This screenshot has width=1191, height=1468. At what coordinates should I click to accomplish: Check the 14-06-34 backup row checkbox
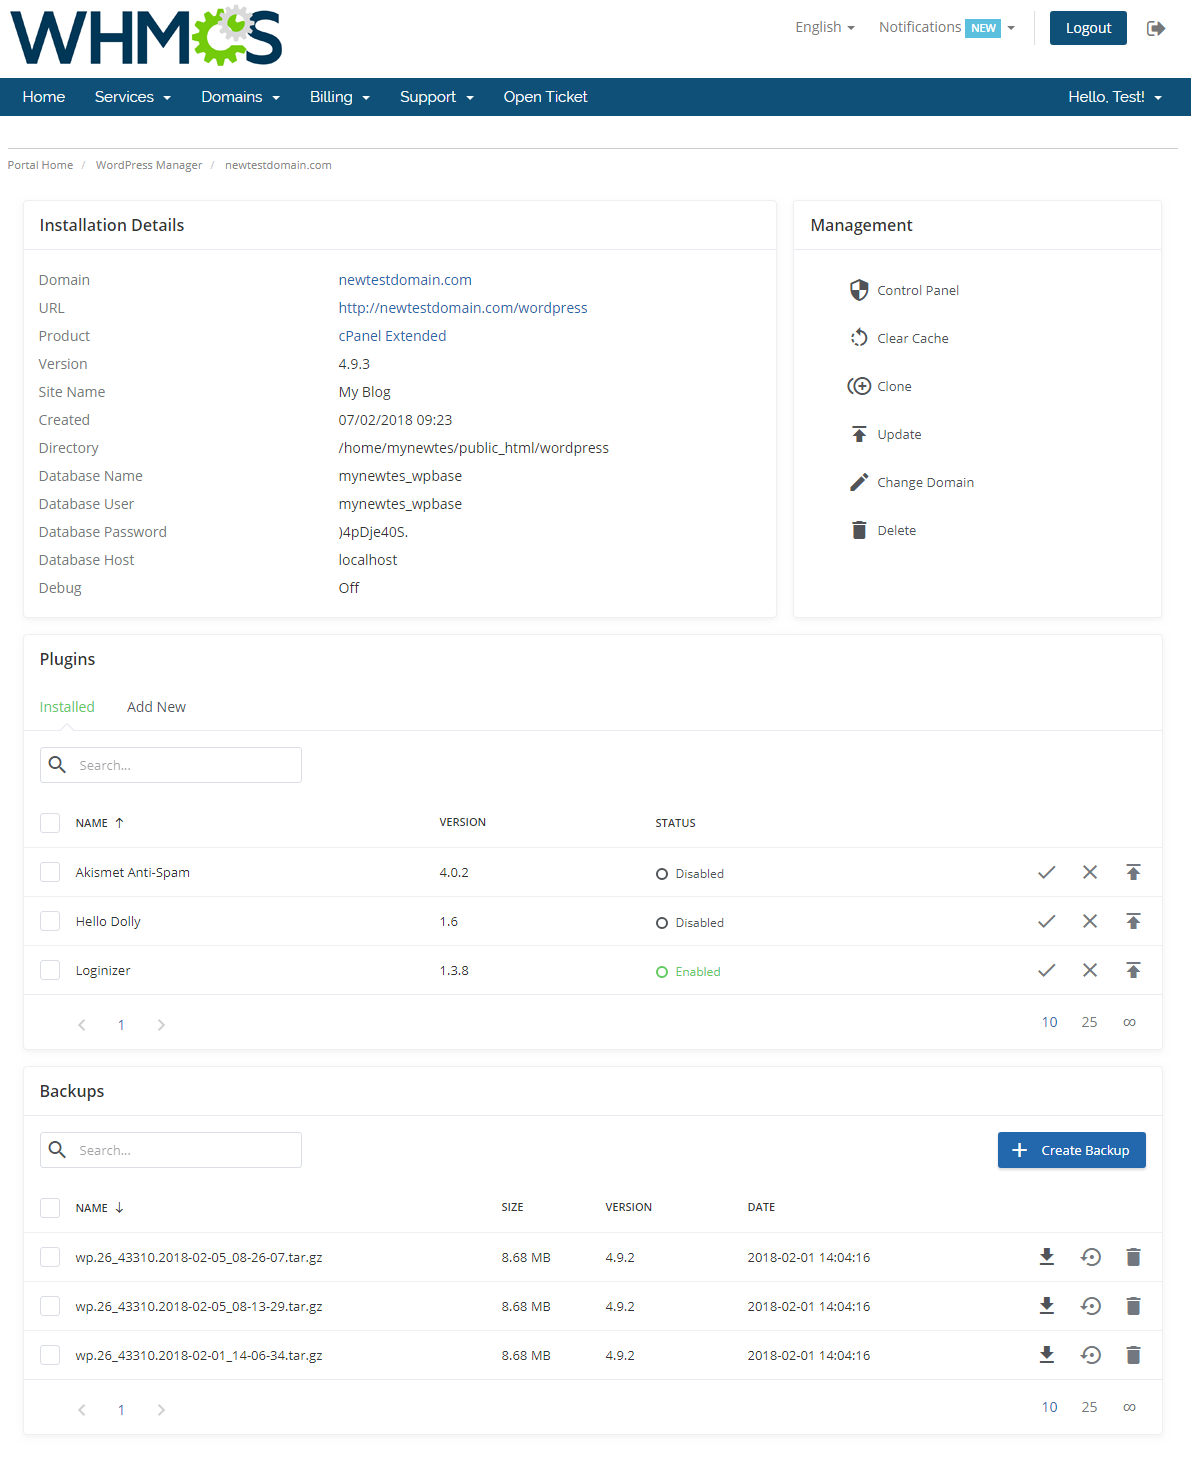coord(50,1355)
